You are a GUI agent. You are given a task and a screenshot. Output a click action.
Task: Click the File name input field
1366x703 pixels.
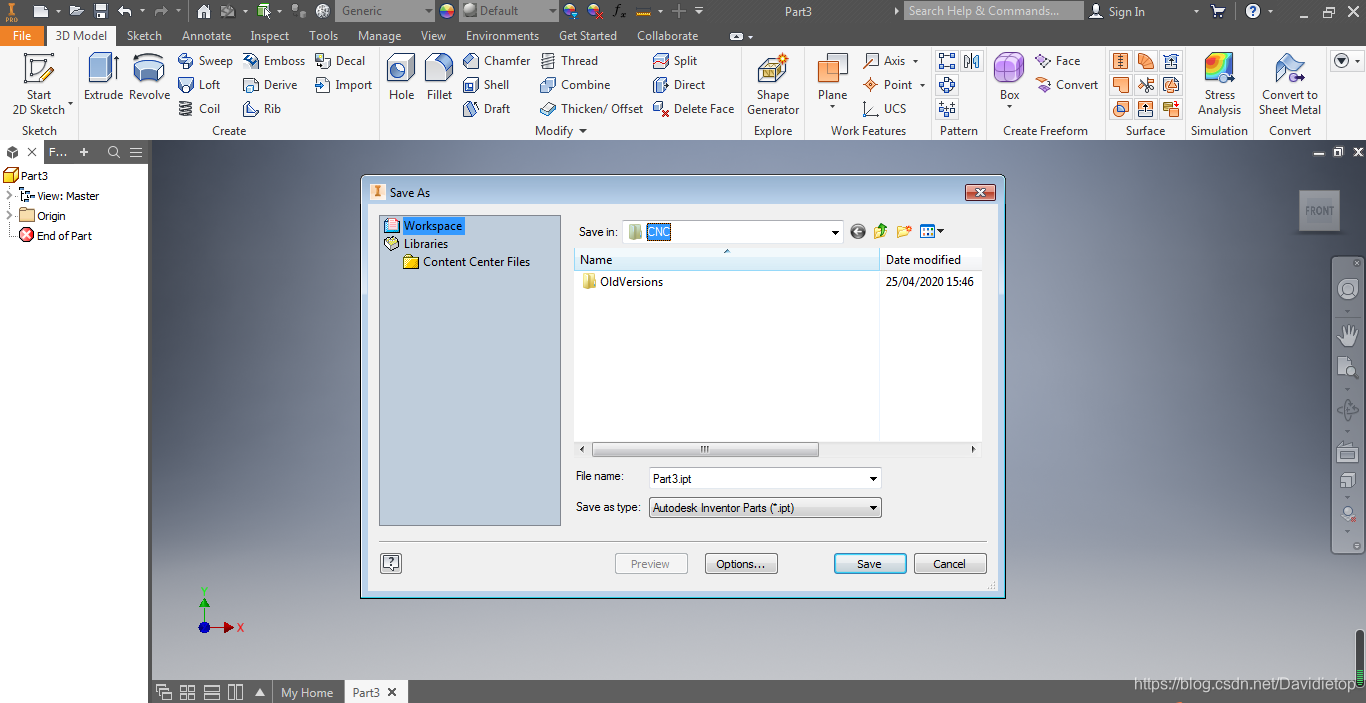pos(758,479)
